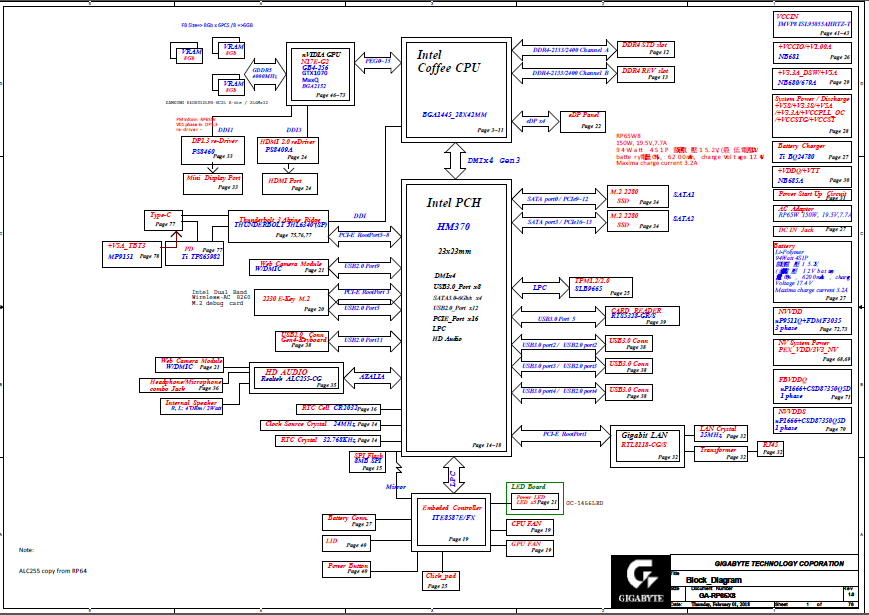Select the +V5A_TBT3 MP9151 box

132,254
